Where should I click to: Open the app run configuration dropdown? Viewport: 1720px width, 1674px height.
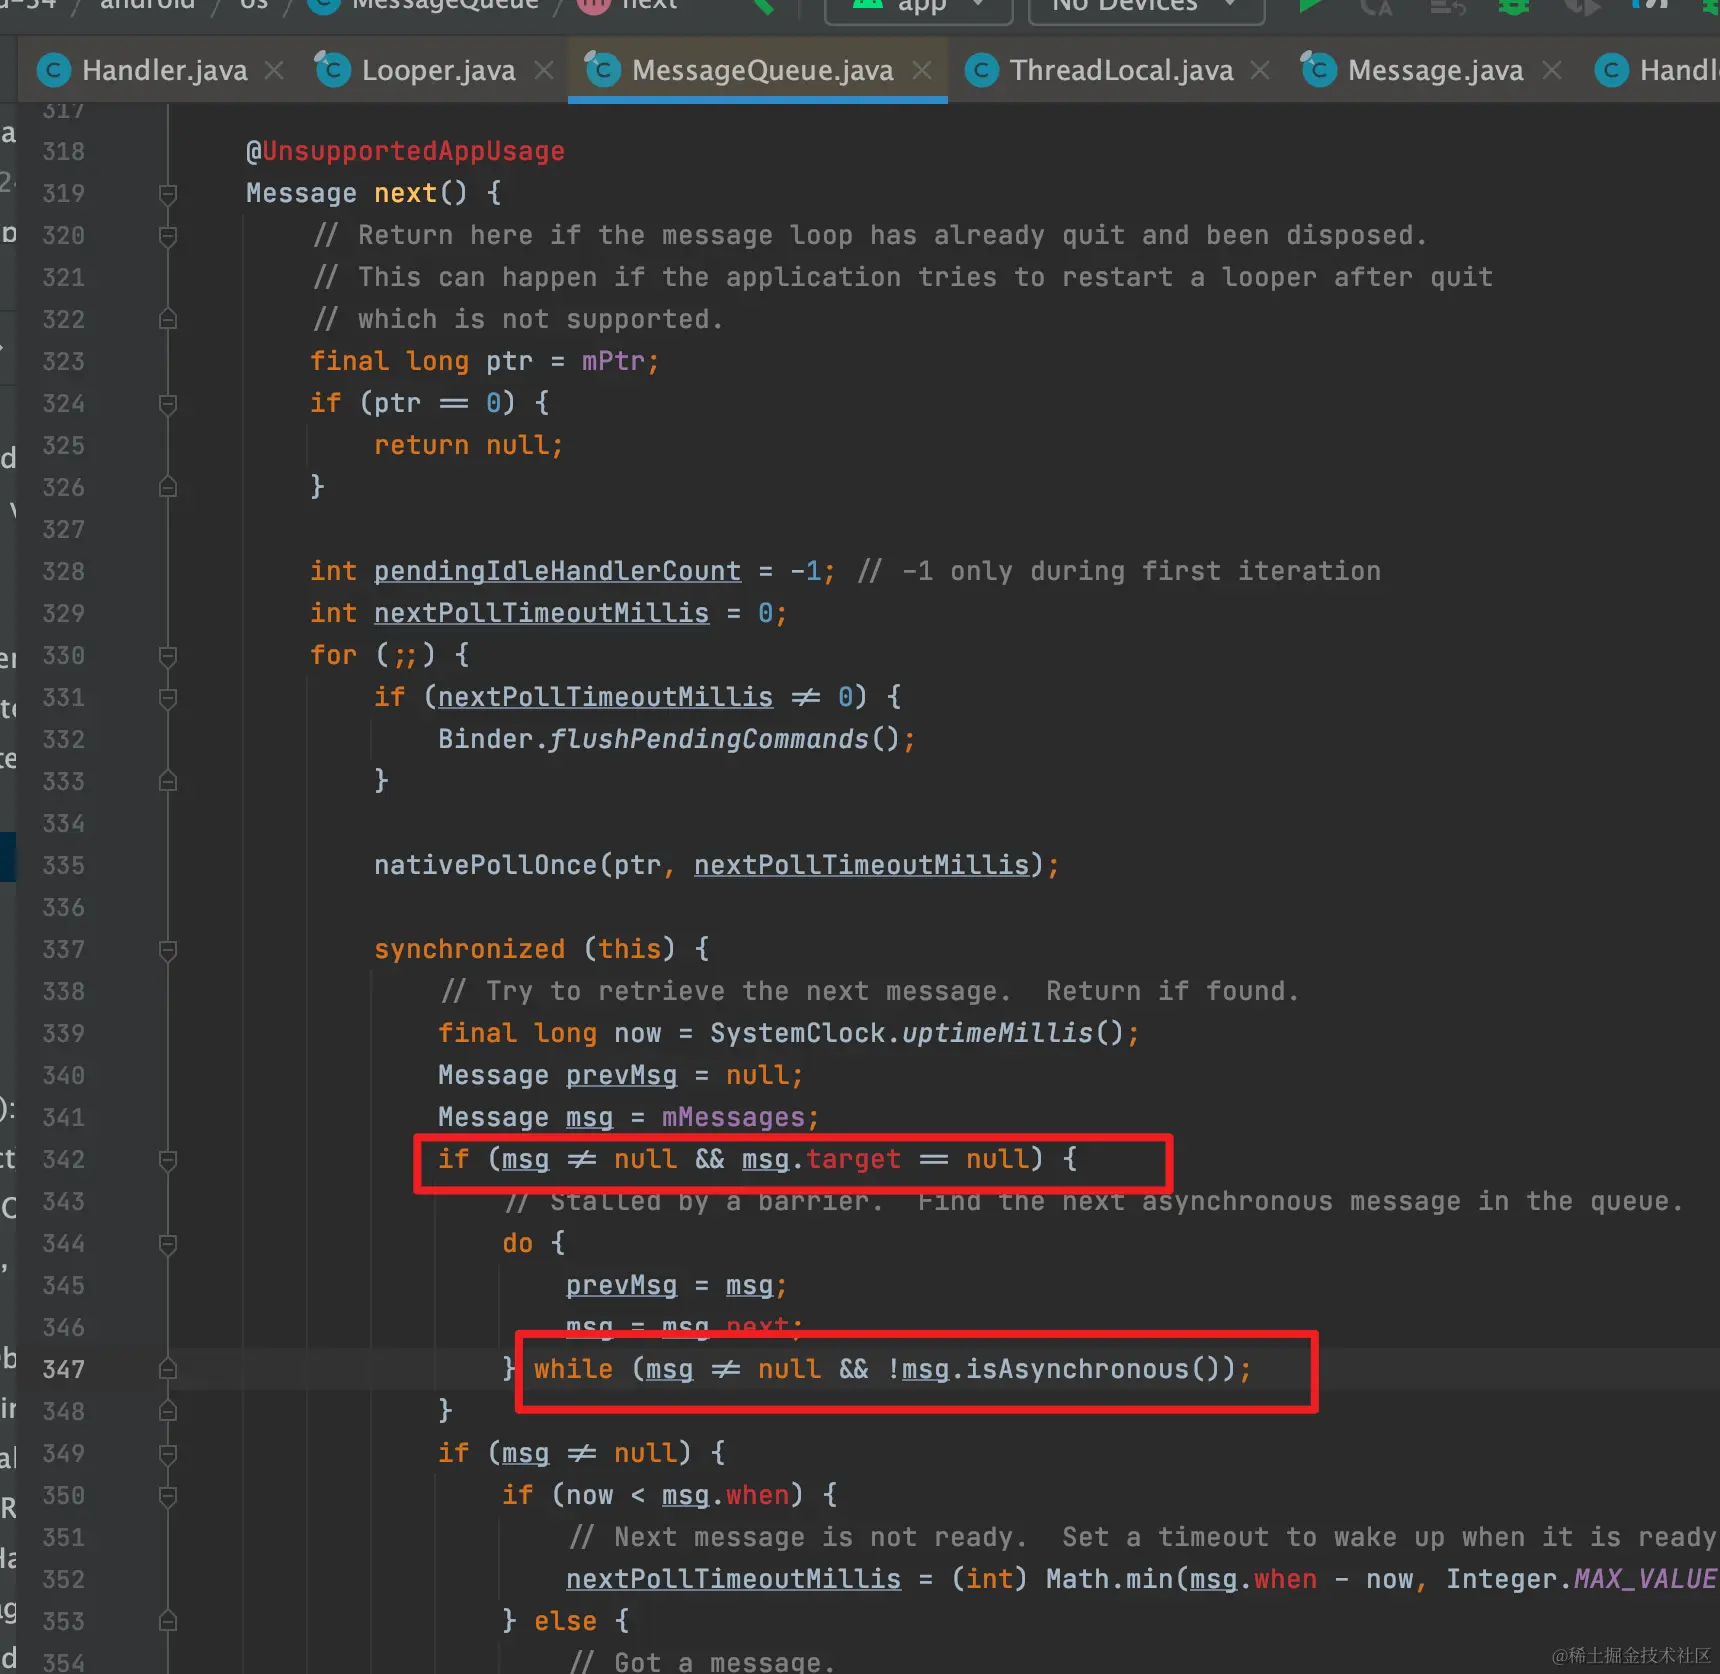pyautogui.click(x=918, y=8)
